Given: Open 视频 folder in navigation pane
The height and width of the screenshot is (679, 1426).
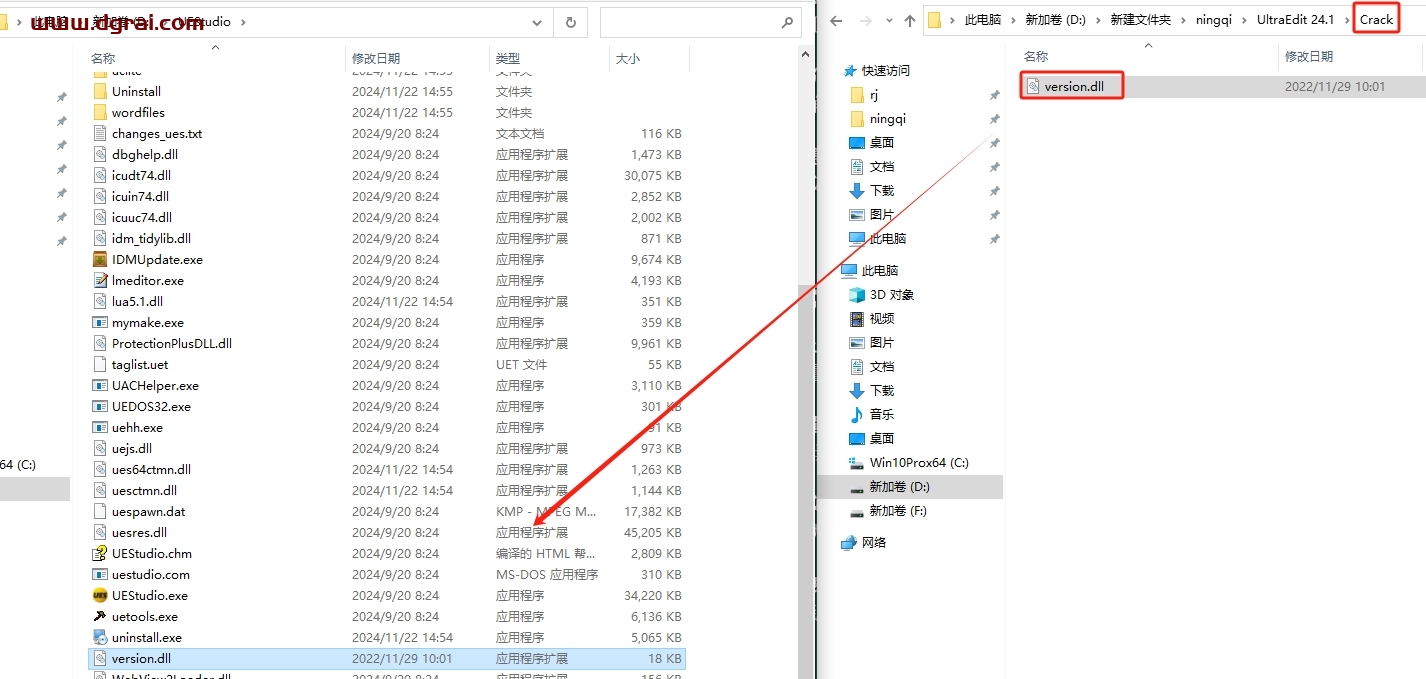Looking at the screenshot, I should tap(871, 318).
